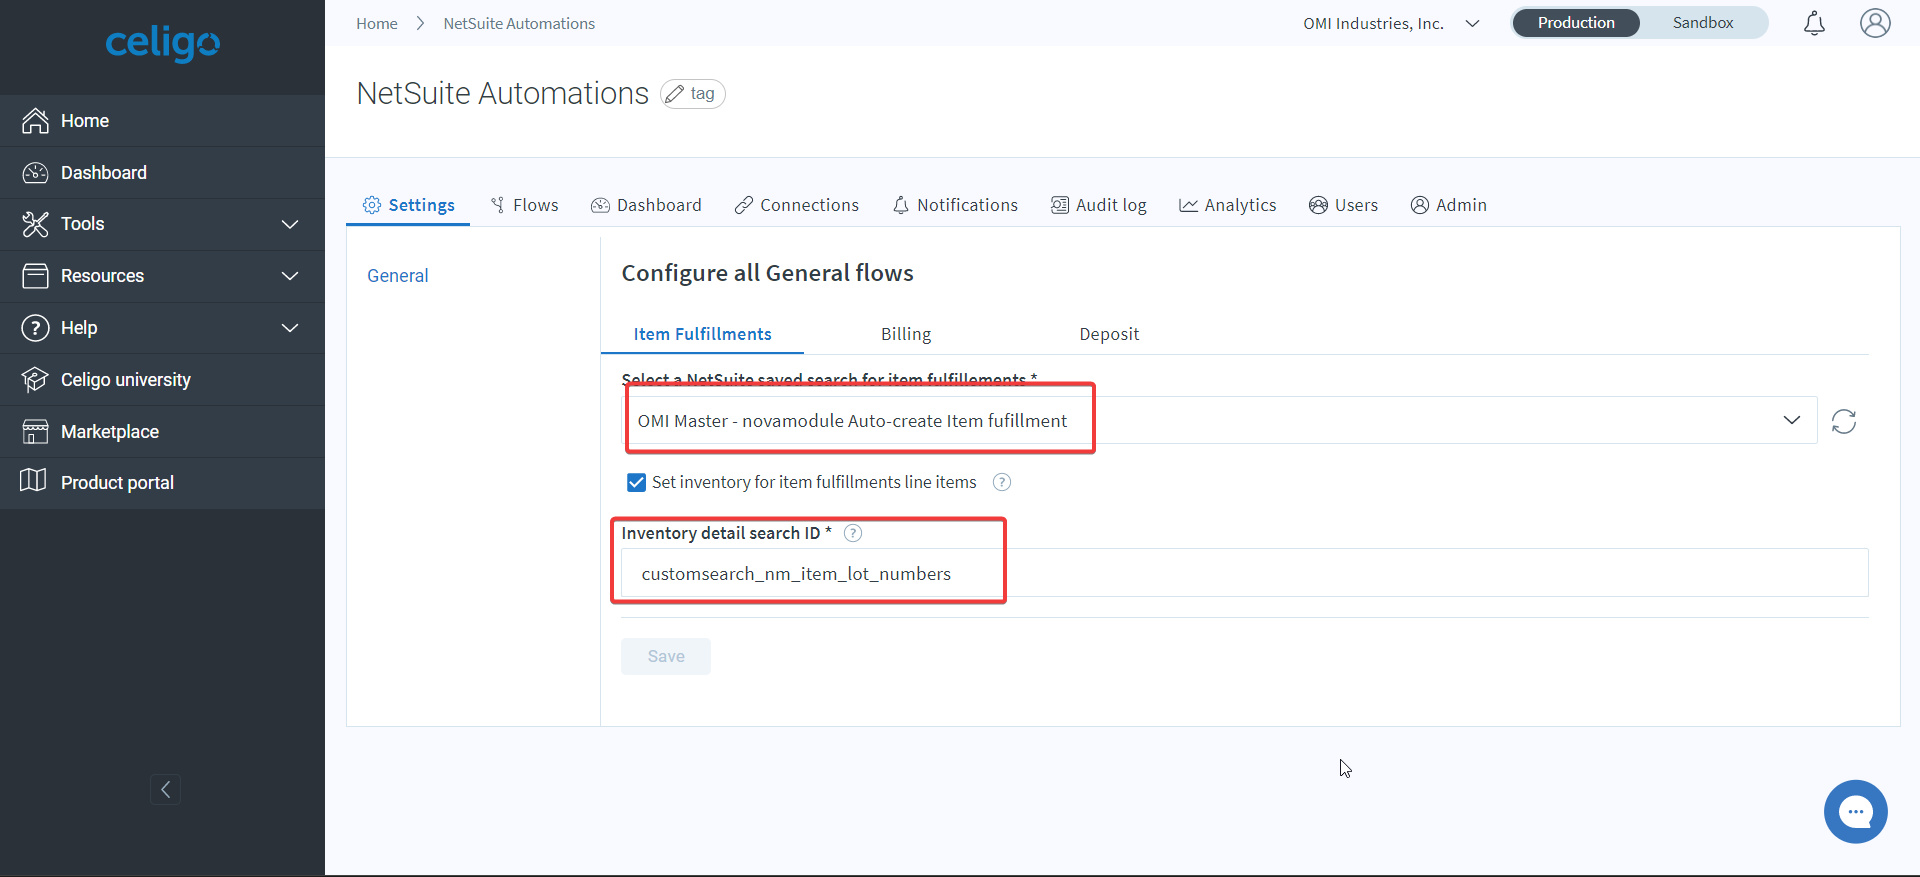Click the NetSuite Automations breadcrumb
1920x877 pixels.
[x=519, y=23]
